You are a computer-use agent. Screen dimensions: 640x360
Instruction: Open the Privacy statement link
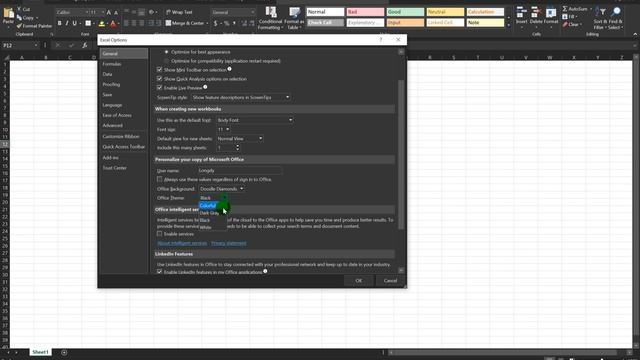pyautogui.click(x=229, y=243)
